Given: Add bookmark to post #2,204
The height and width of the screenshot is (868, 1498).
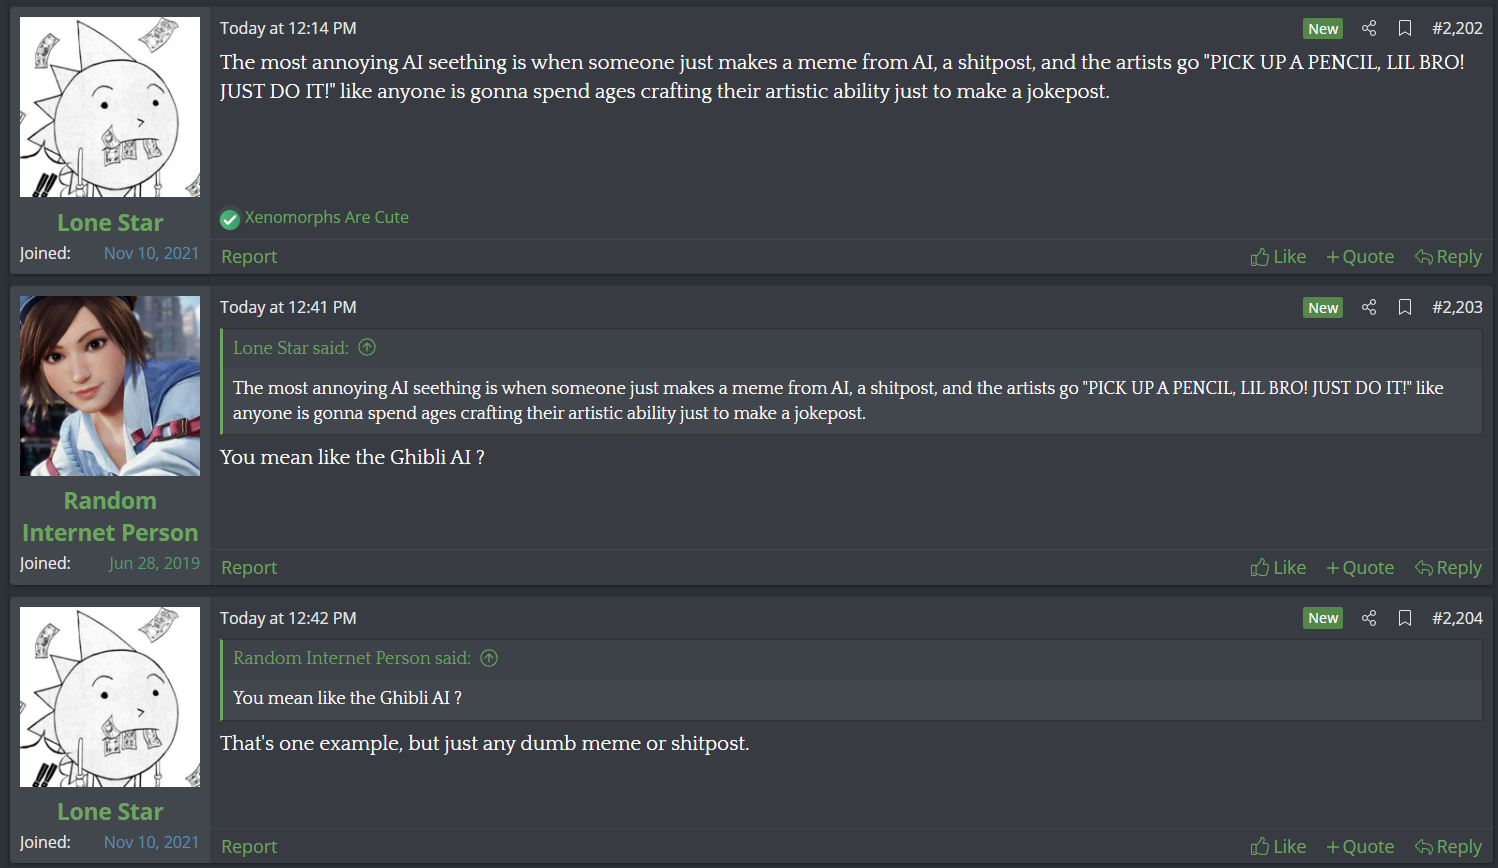Looking at the screenshot, I should tap(1405, 618).
